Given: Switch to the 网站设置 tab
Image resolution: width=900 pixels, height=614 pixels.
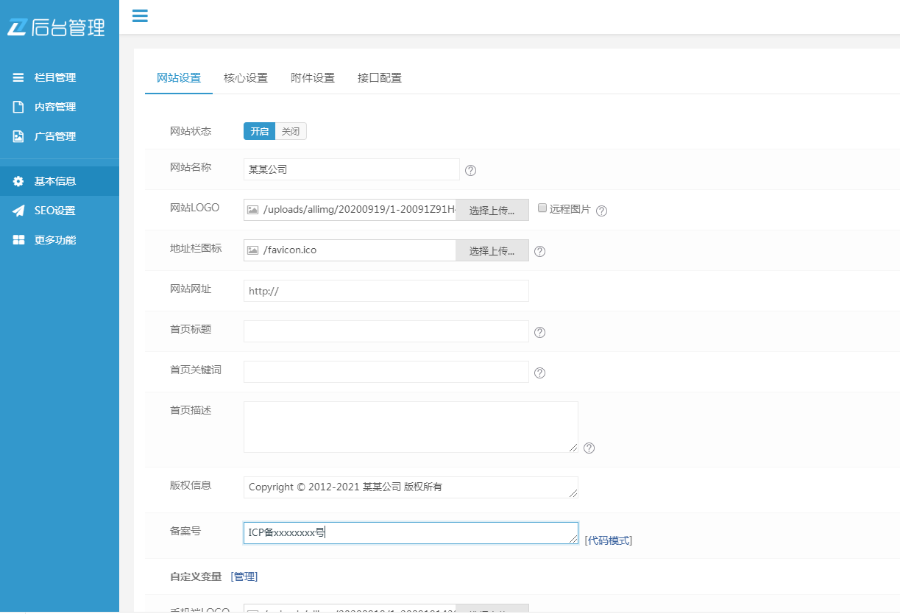Looking at the screenshot, I should [x=179, y=78].
